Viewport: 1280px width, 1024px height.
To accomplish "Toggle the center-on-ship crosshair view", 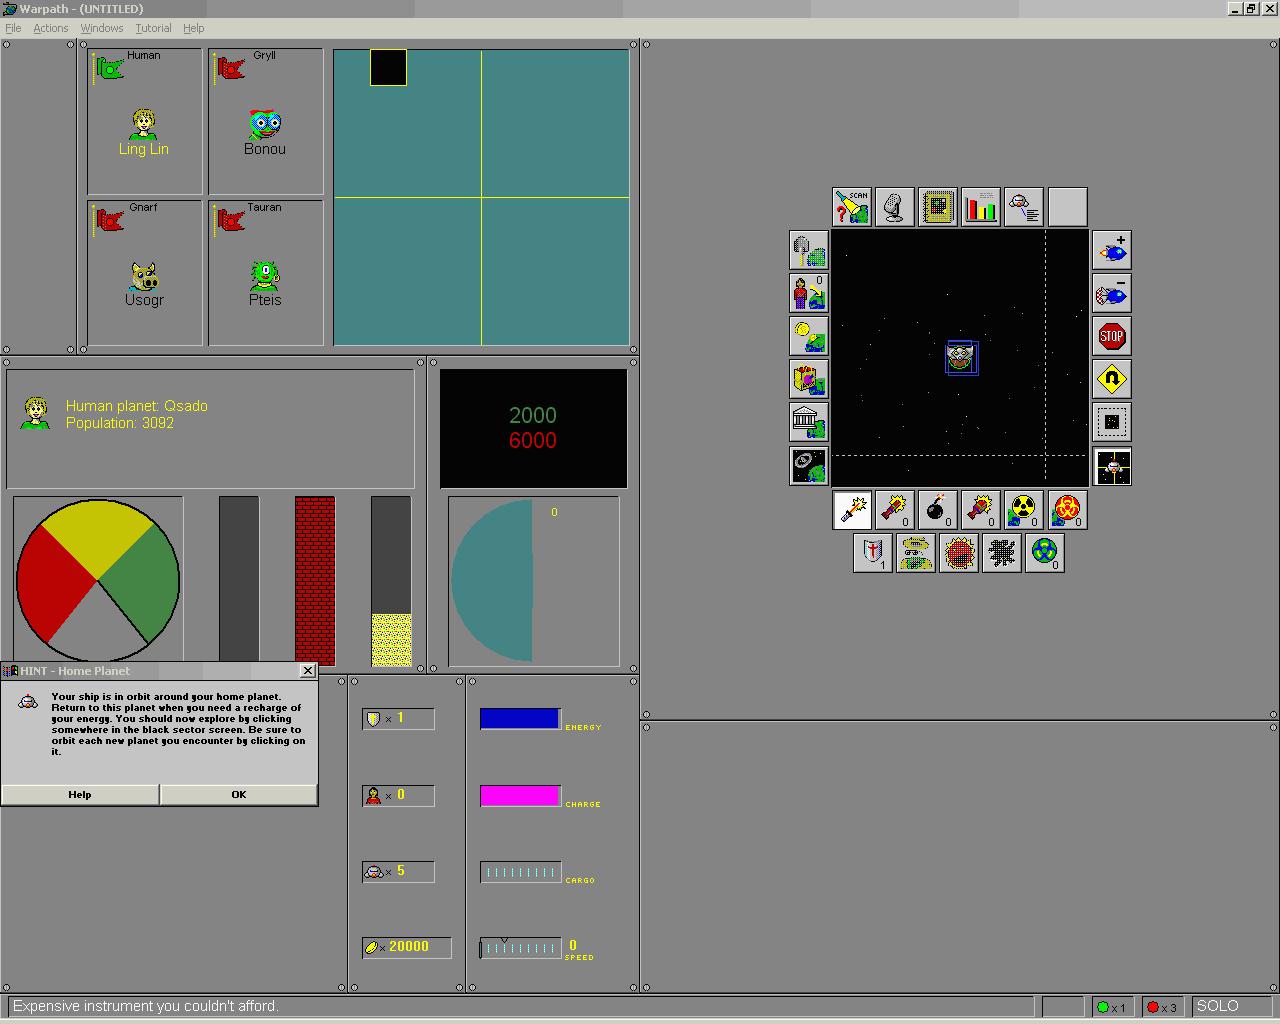I will click(1112, 466).
